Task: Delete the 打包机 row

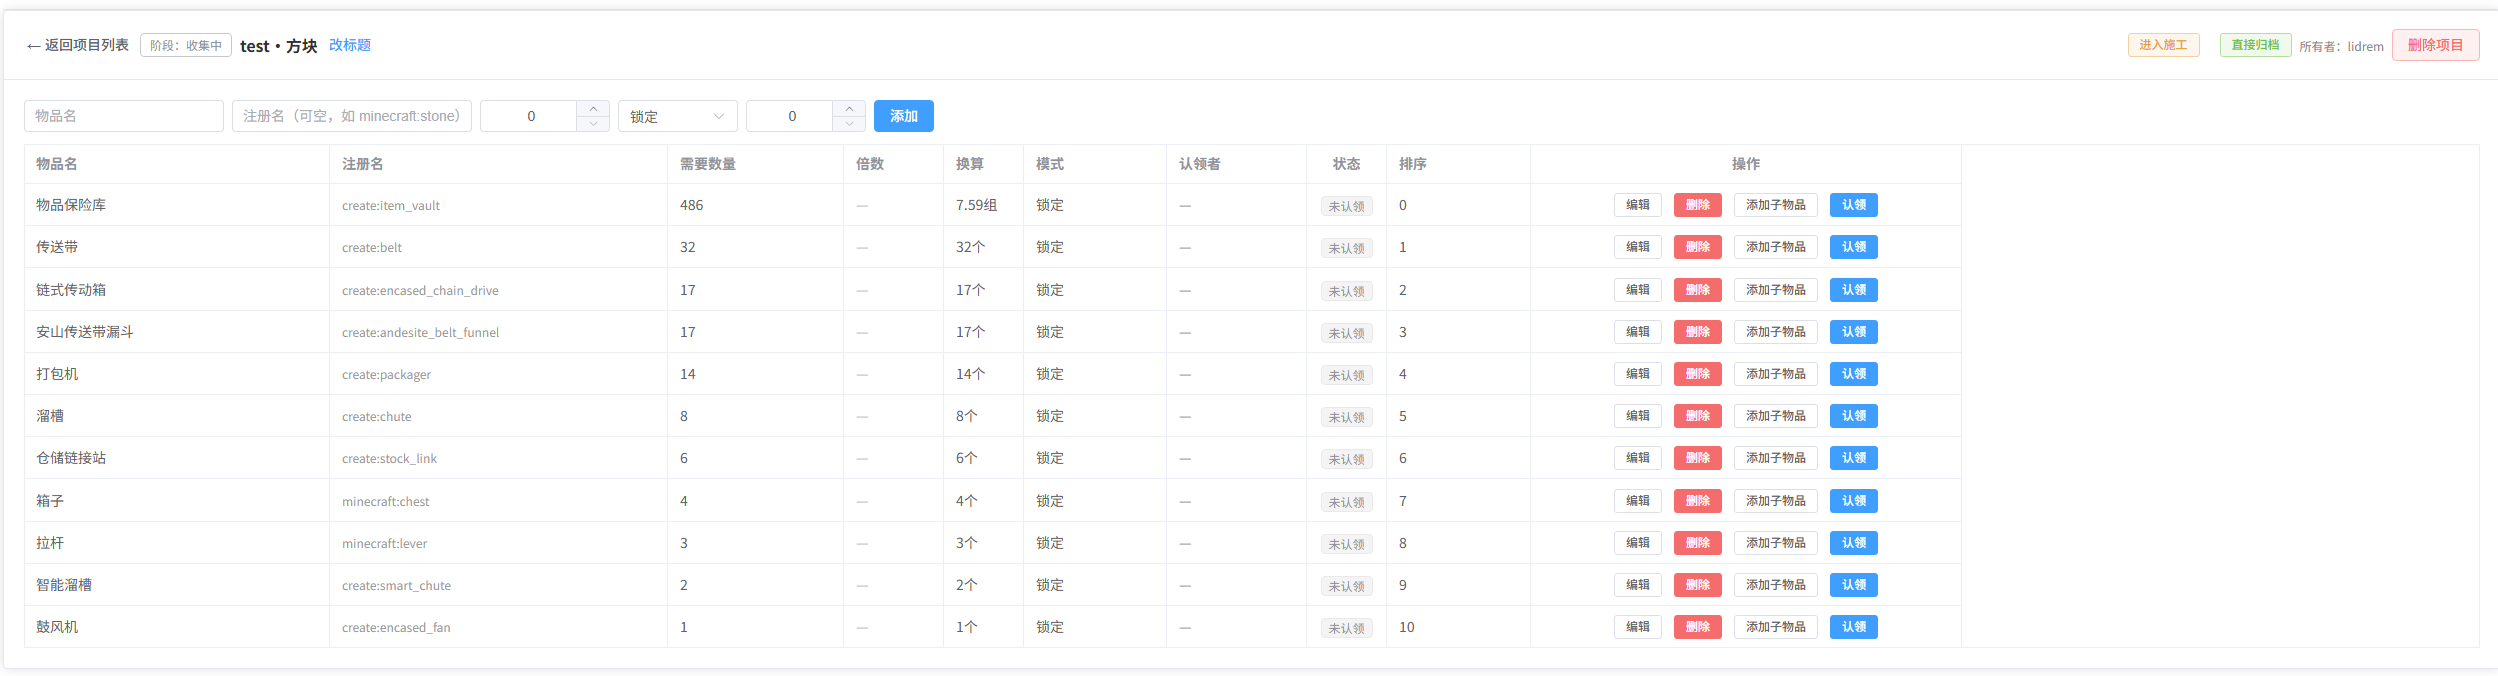Action: click(x=1698, y=374)
